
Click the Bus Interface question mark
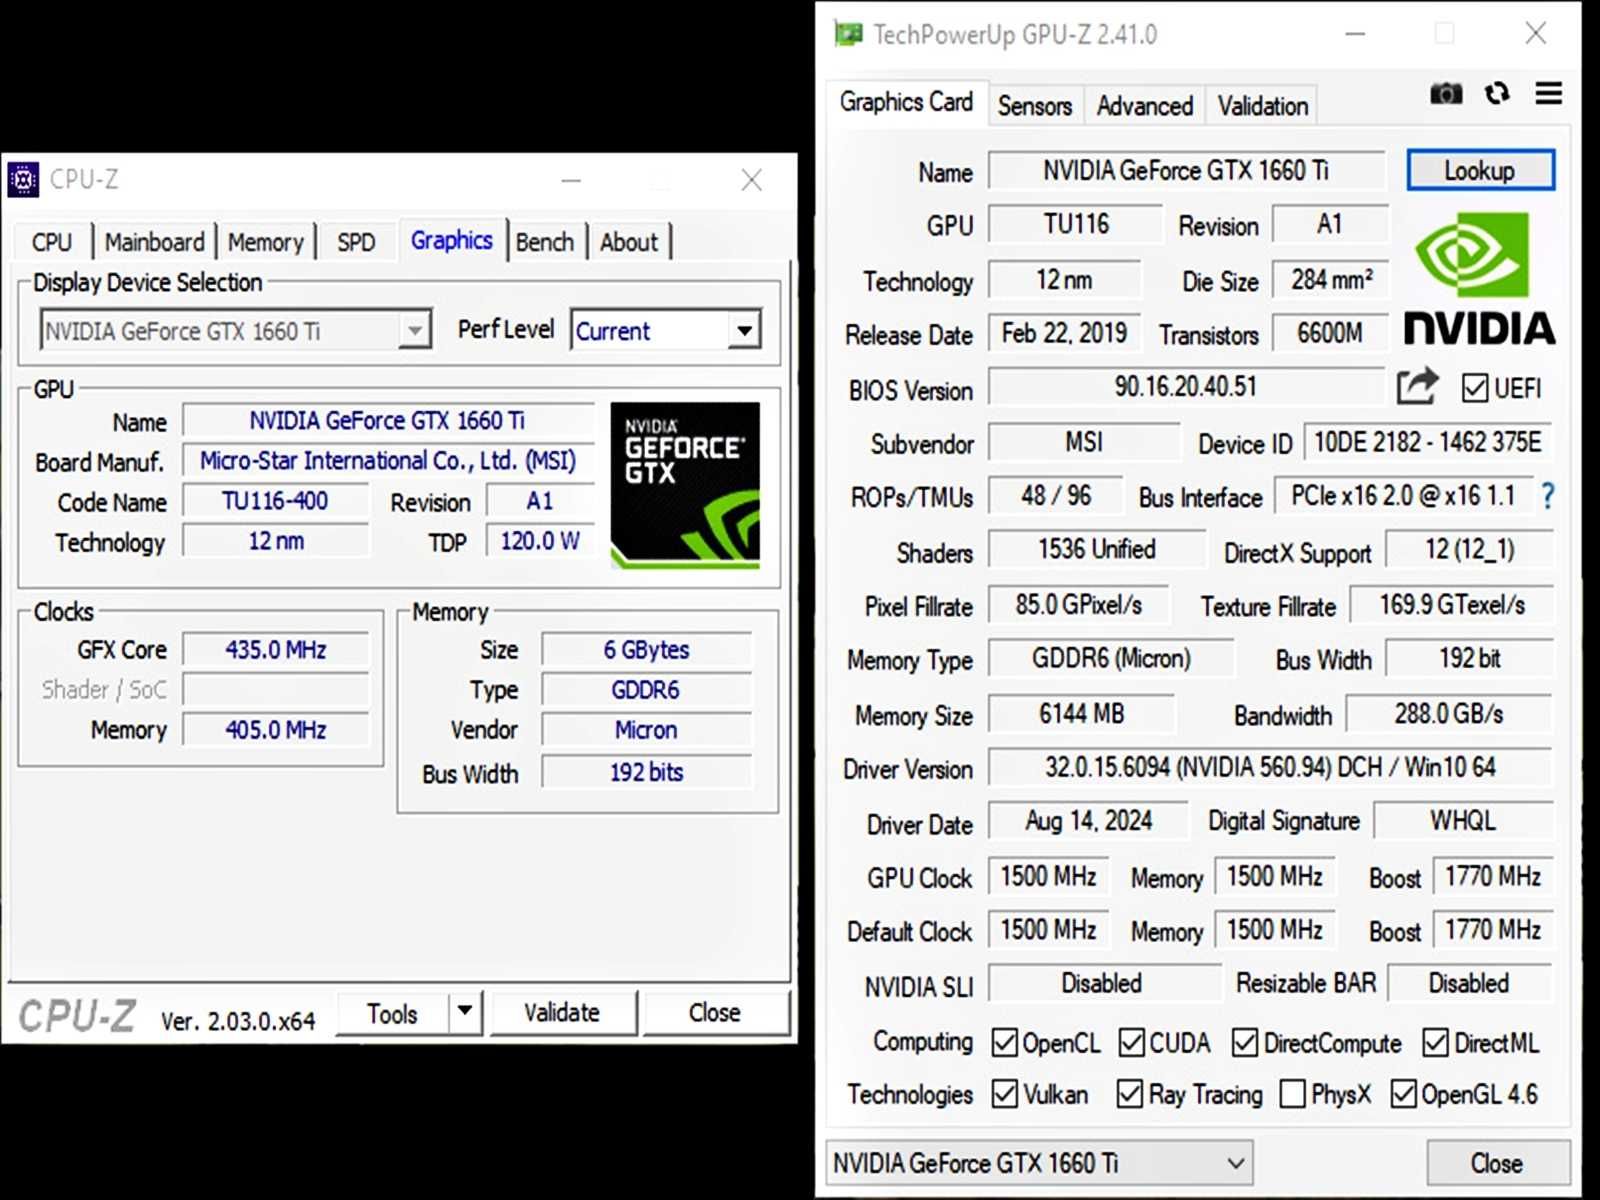click(1548, 495)
